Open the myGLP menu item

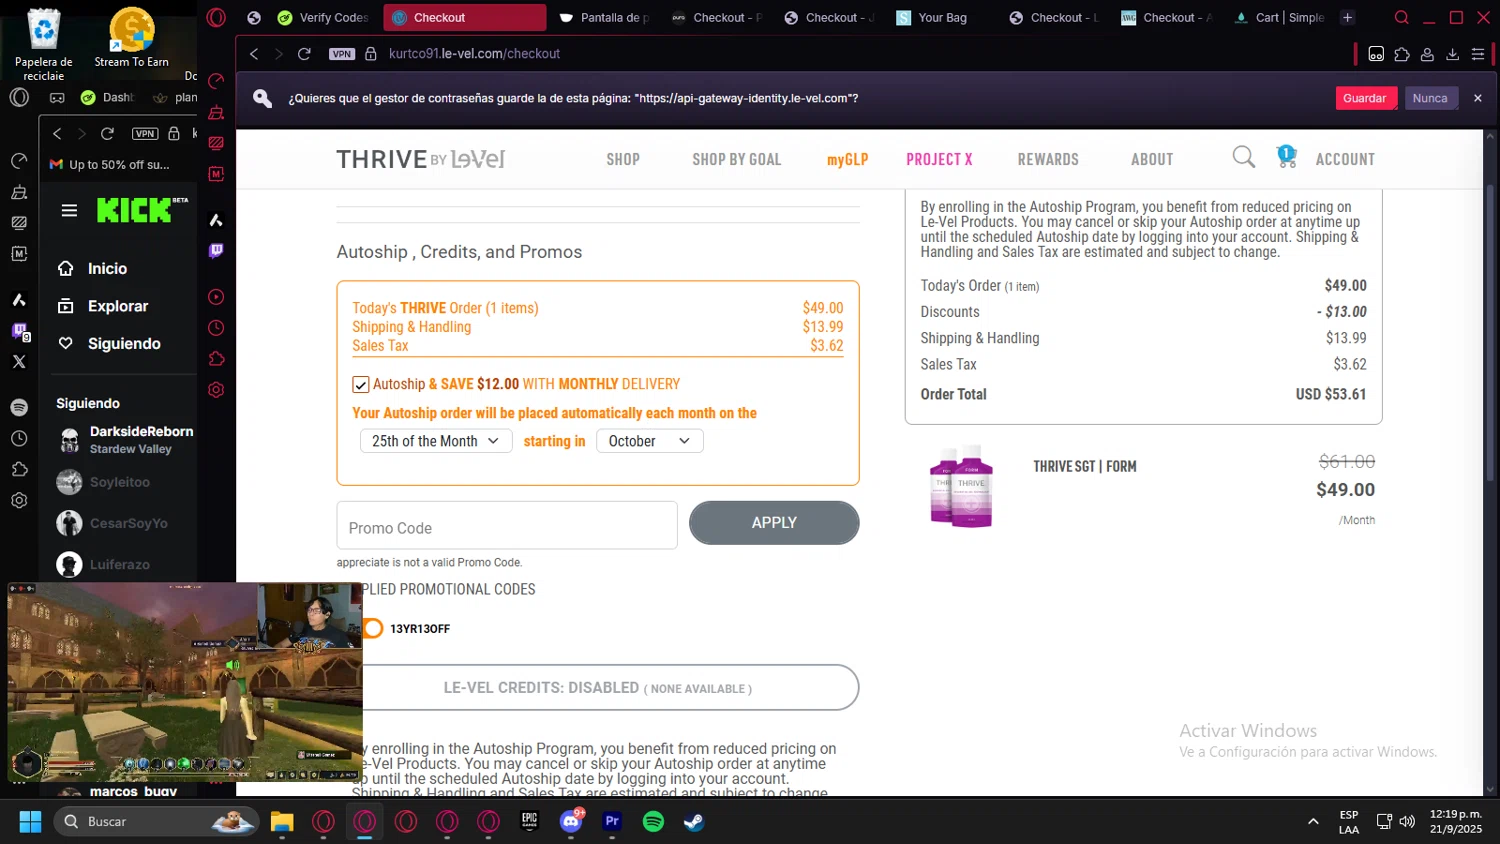[x=847, y=159]
